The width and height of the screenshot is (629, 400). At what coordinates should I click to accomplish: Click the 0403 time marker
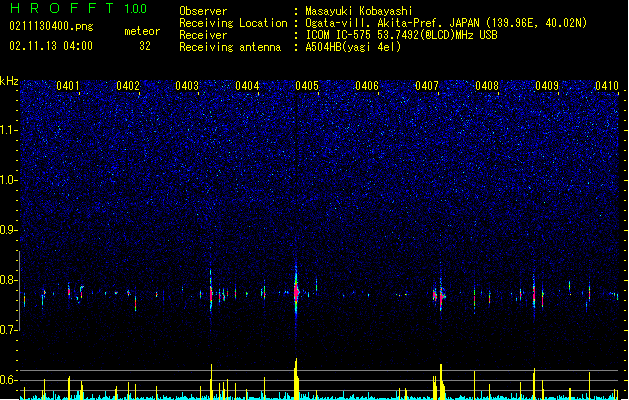coord(187,86)
